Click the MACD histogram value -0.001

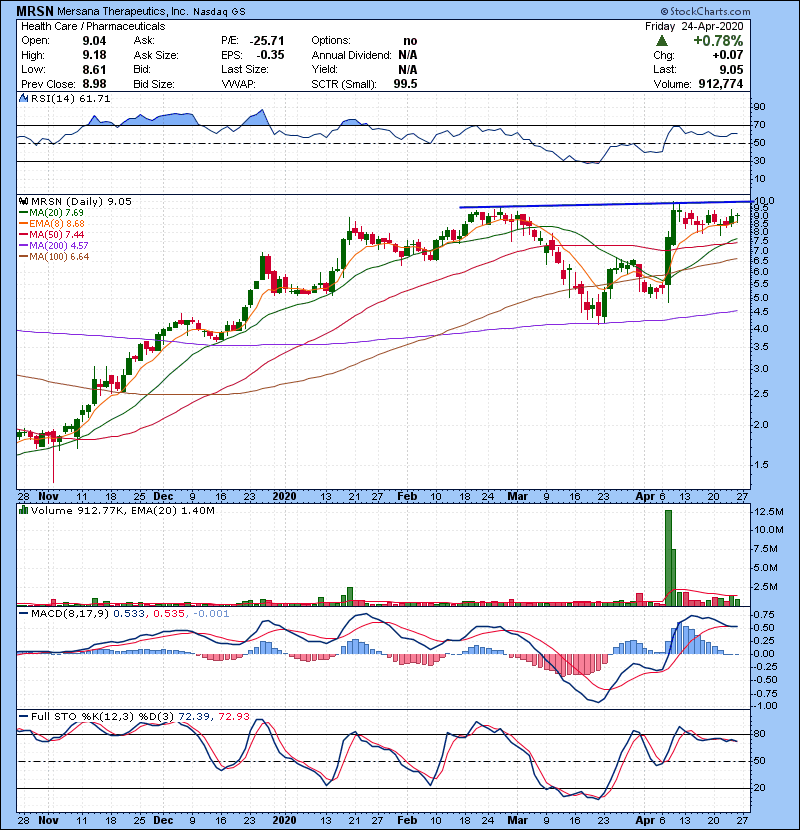211,614
